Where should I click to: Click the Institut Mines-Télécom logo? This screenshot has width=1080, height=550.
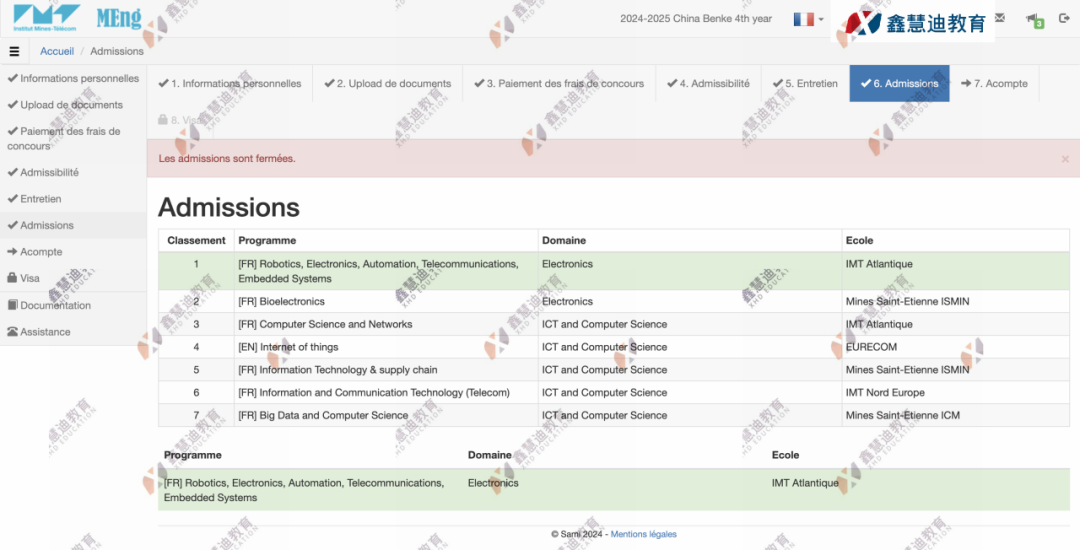pos(46,18)
